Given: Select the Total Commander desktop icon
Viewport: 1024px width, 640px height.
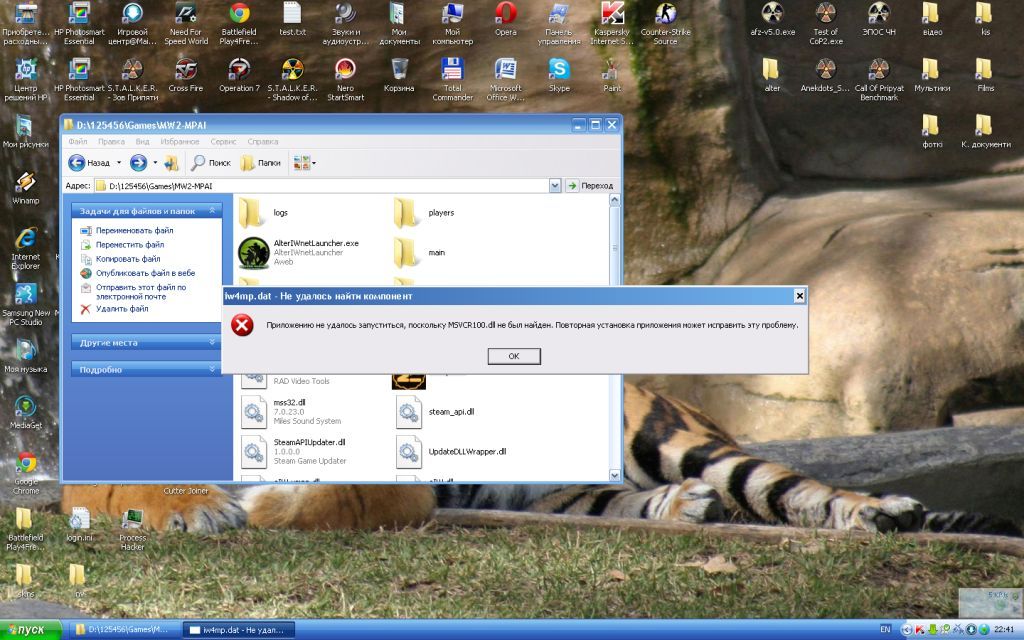Looking at the screenshot, I should [x=453, y=79].
